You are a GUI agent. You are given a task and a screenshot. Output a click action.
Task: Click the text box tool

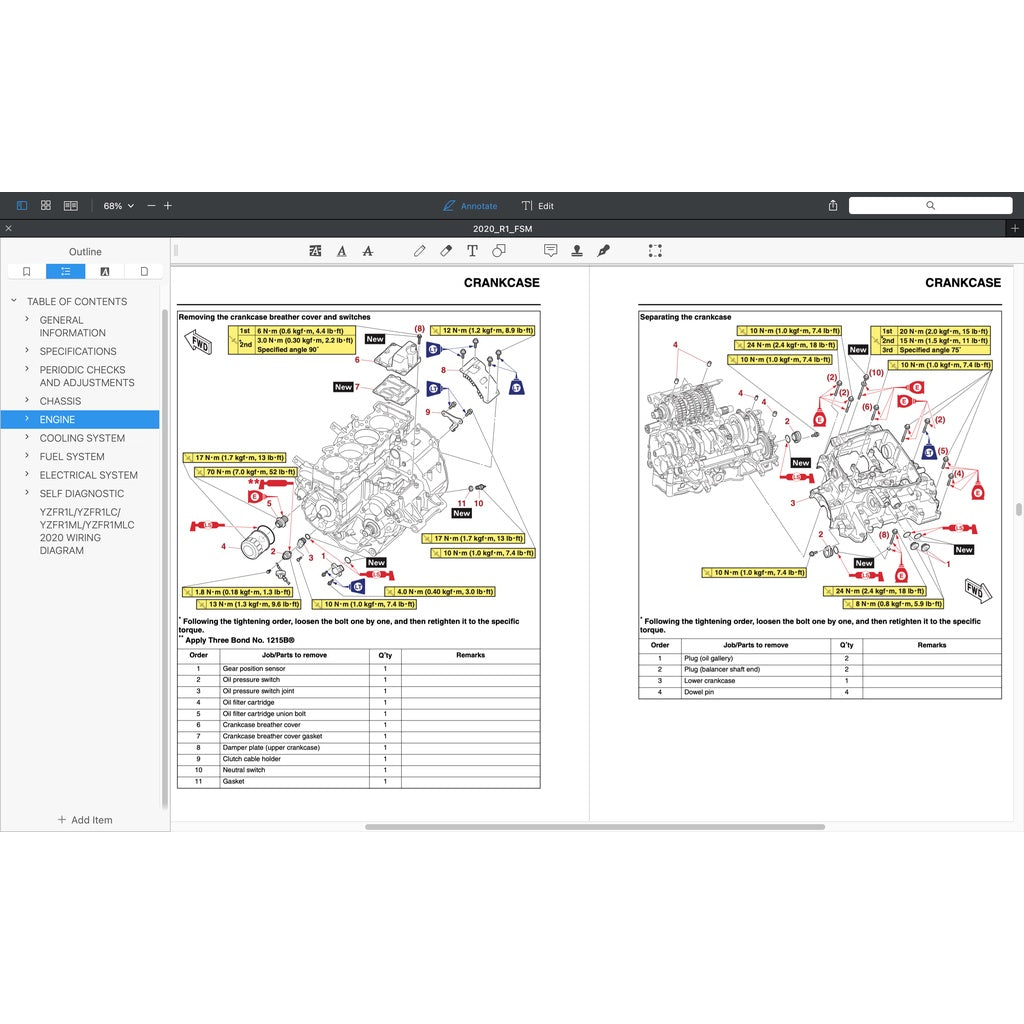tap(472, 251)
